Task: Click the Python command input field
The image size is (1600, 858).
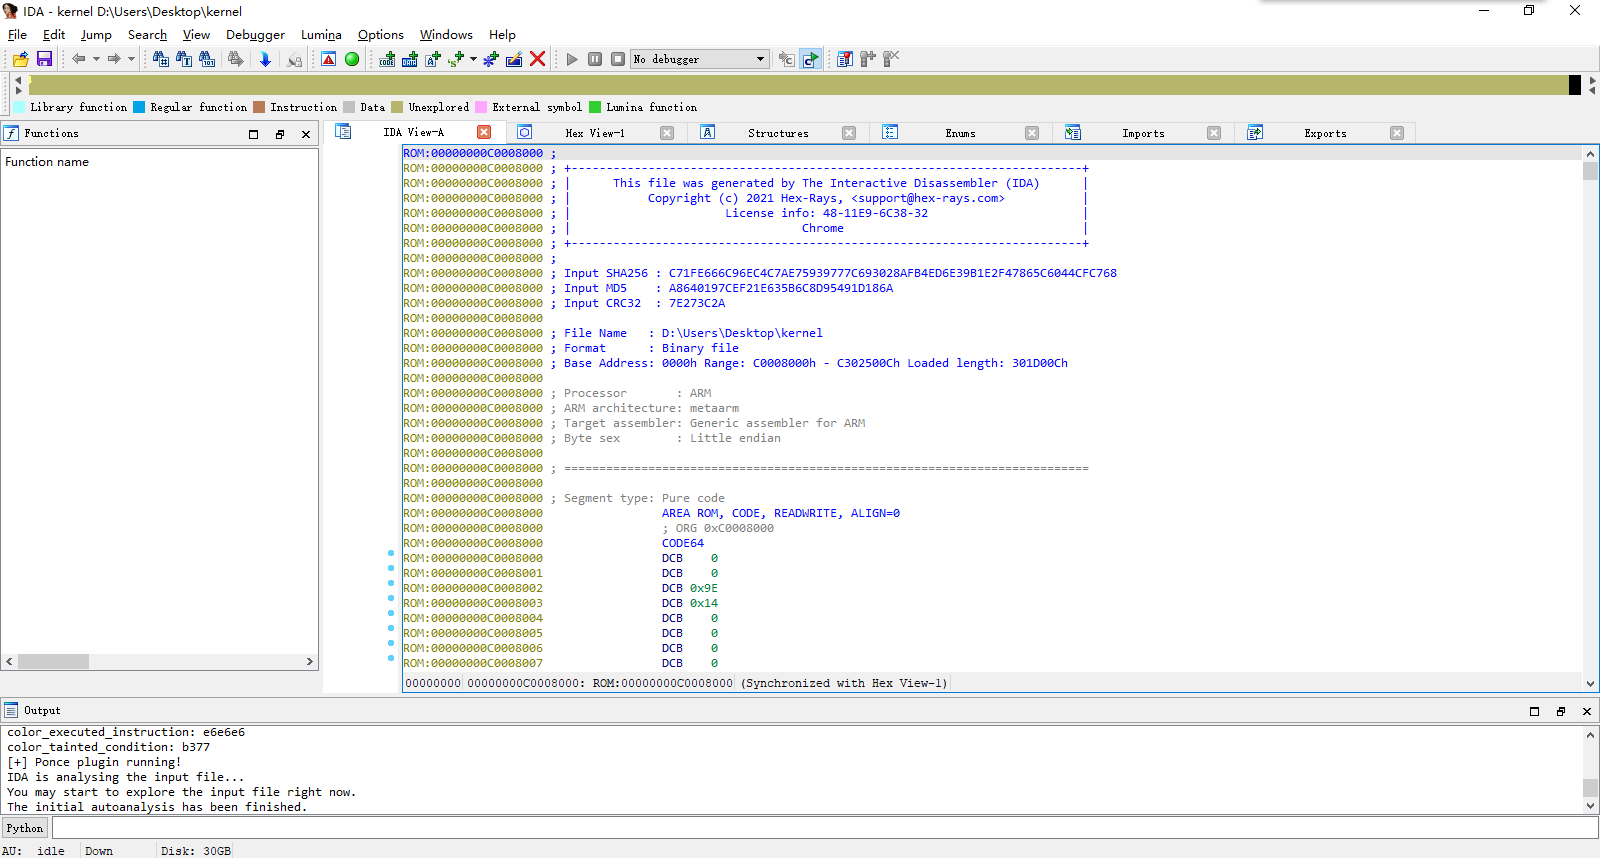Action: click(824, 828)
